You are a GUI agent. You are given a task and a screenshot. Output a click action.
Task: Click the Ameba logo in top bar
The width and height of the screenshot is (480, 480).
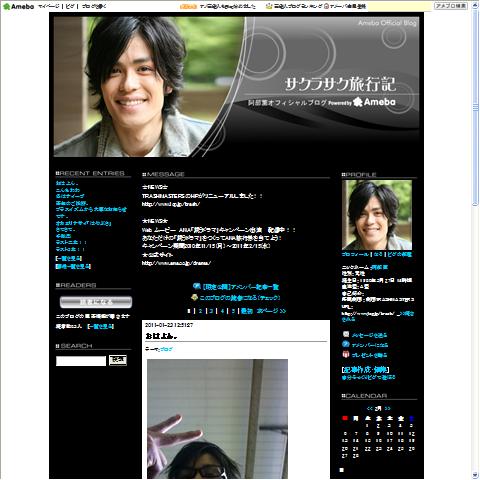coord(18,6)
